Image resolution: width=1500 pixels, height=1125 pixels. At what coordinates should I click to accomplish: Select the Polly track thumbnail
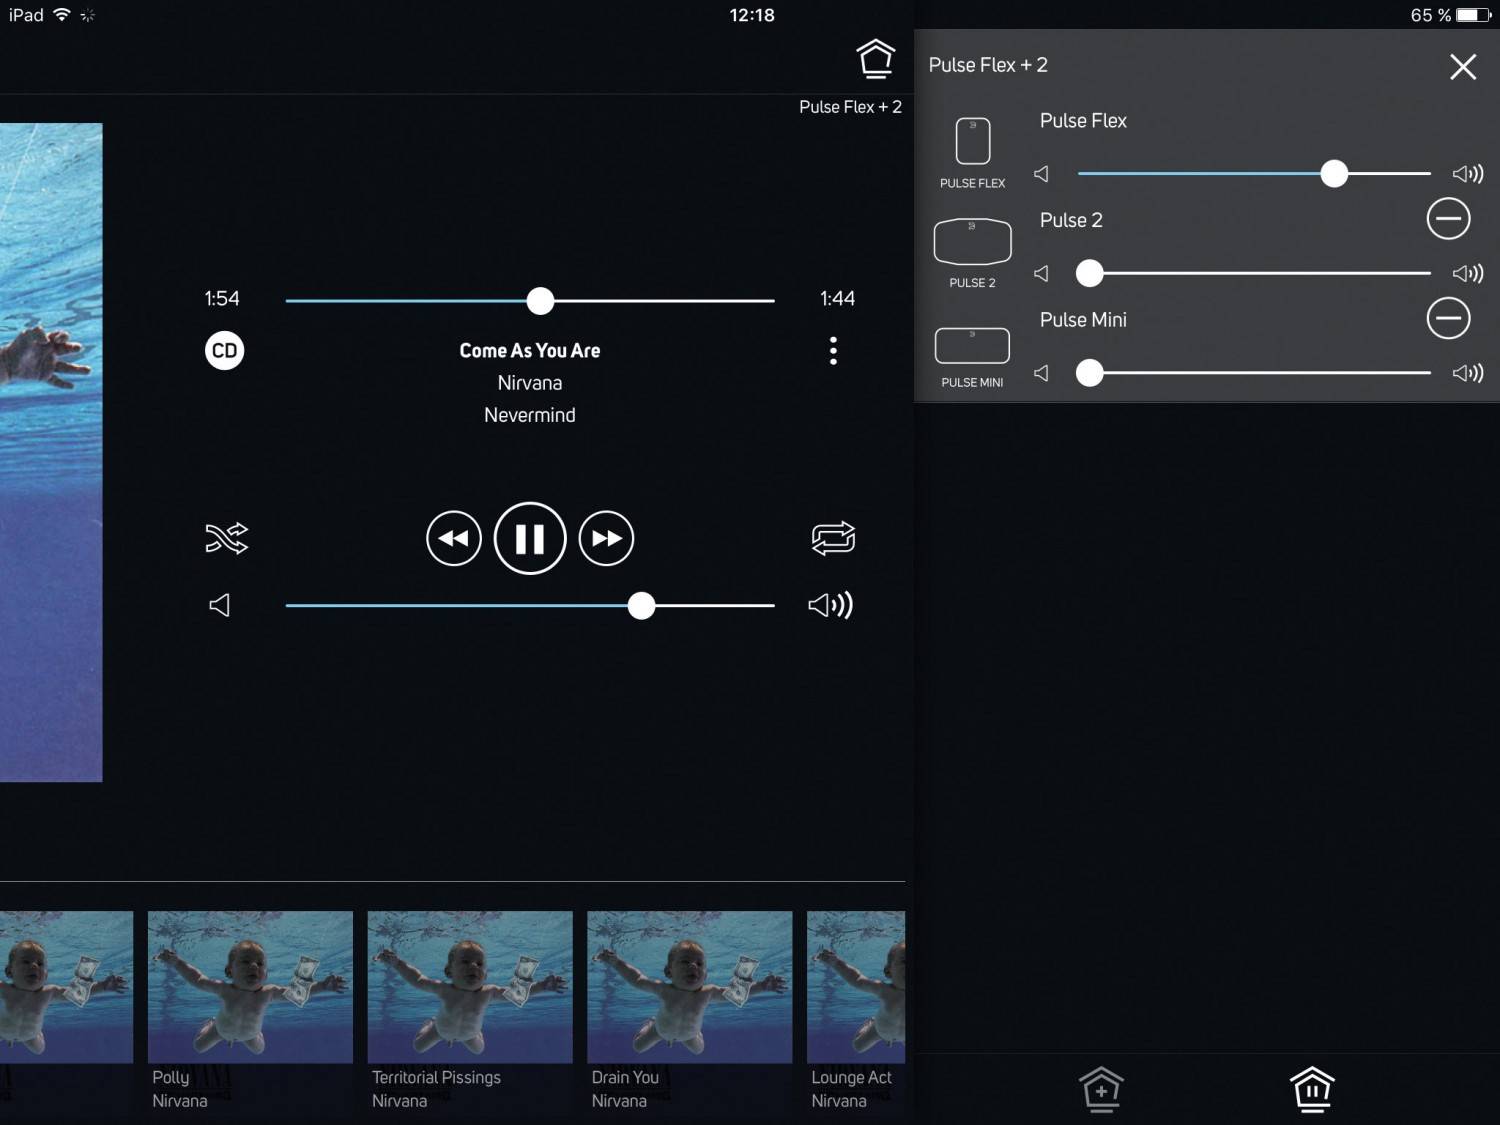250,987
